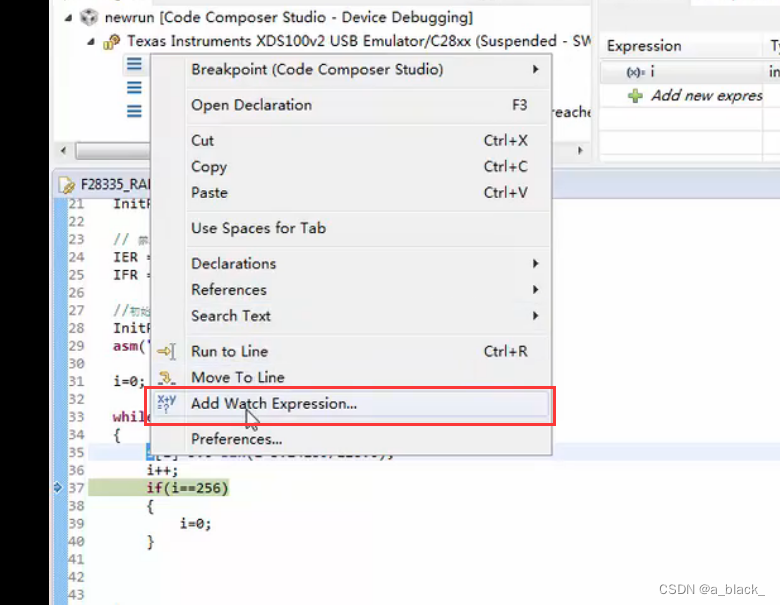Click the IFR code line 25
Viewport: 780px width, 605px height.
tap(131, 275)
